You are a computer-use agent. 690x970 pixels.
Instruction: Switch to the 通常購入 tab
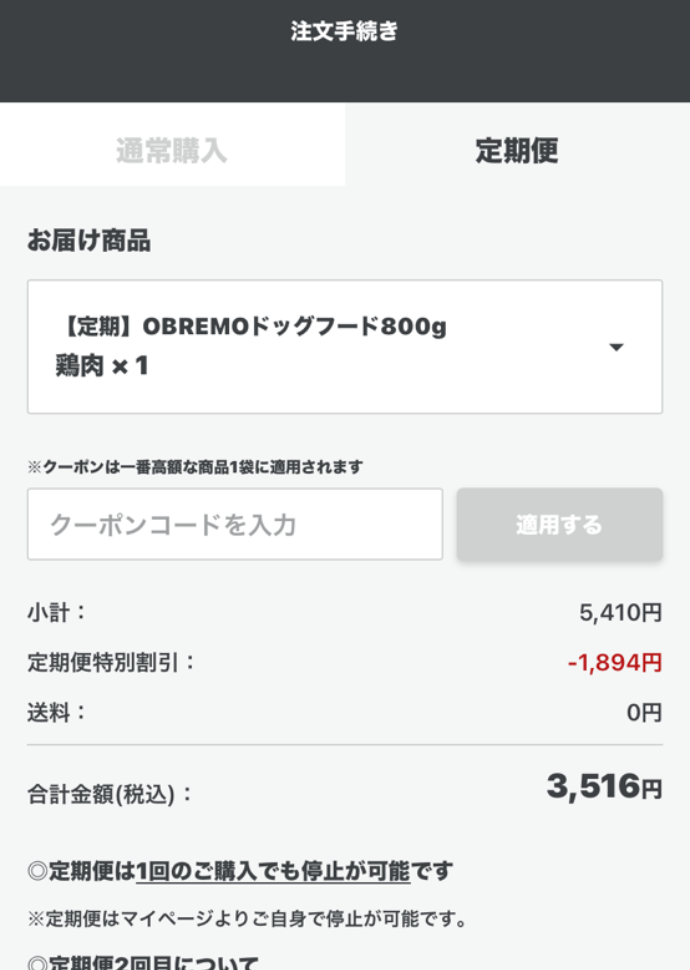pyautogui.click(x=172, y=151)
